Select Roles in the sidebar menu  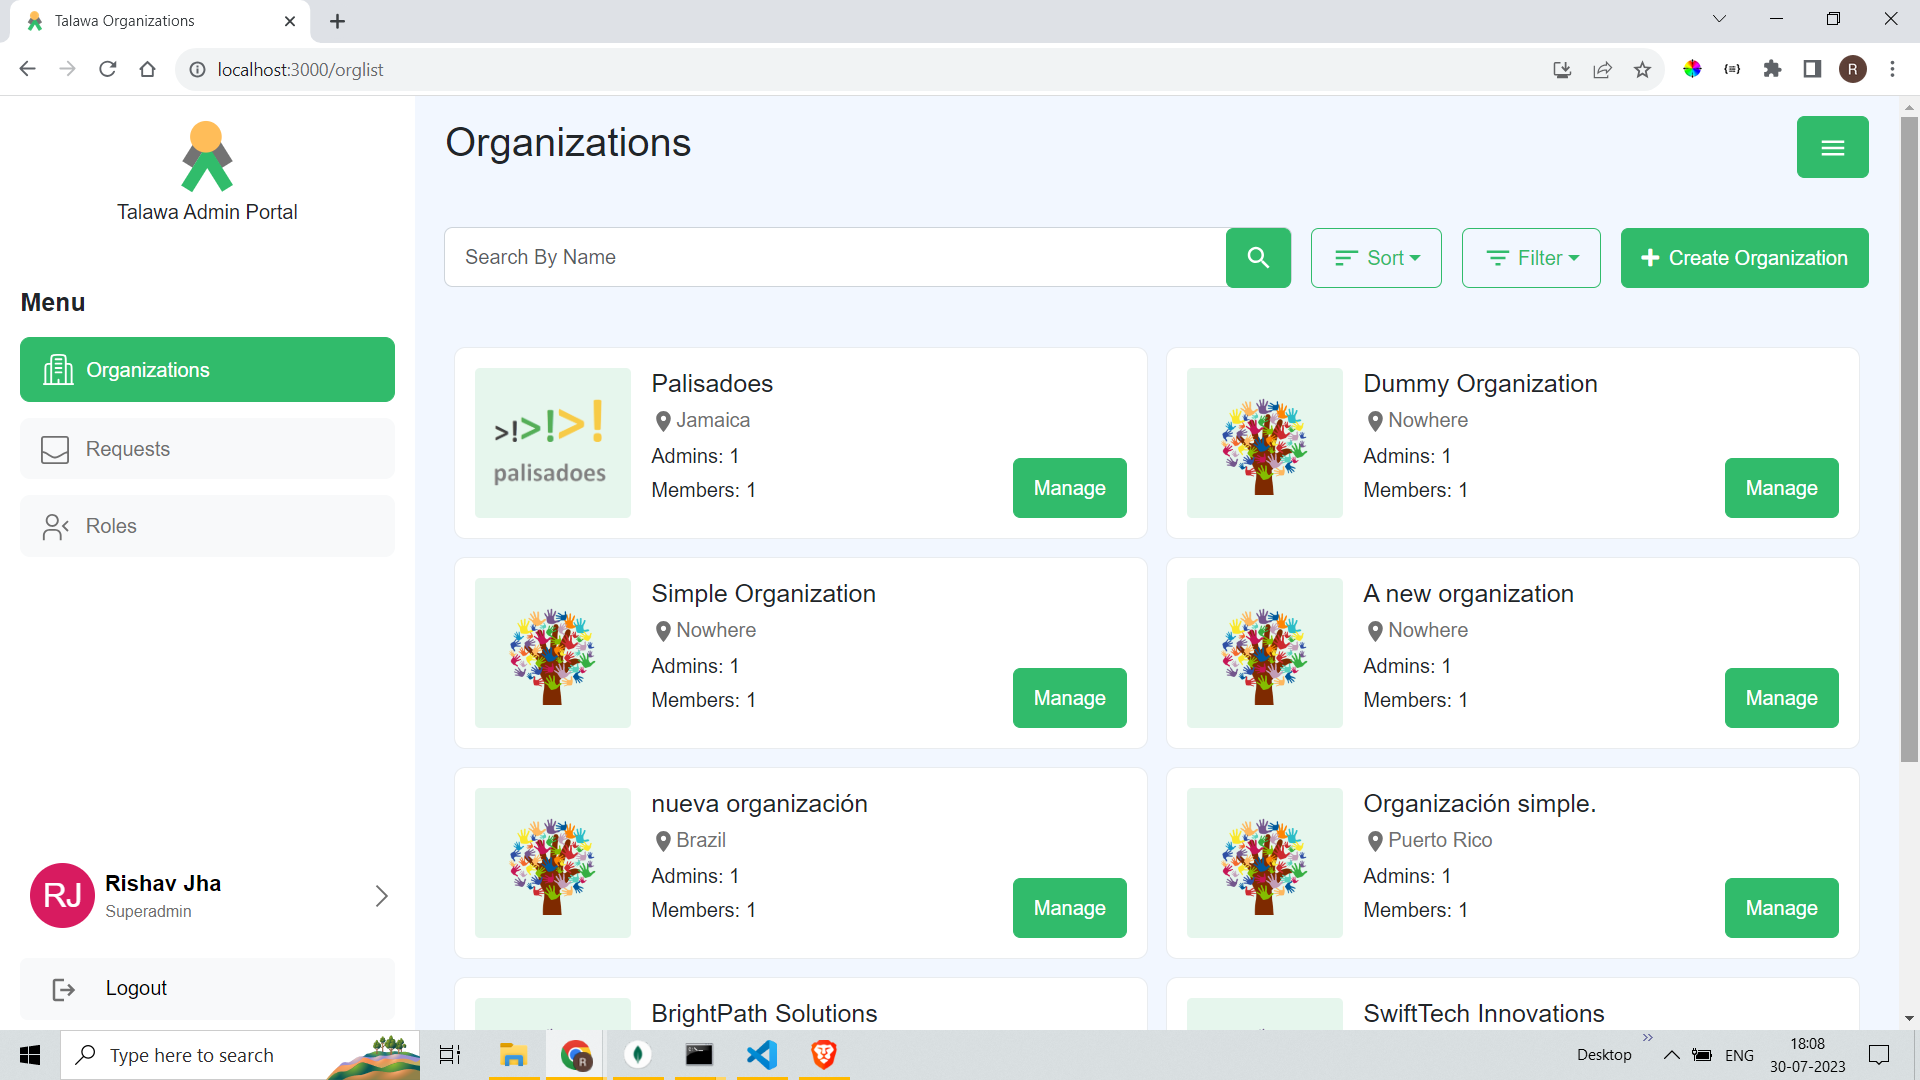tap(207, 526)
